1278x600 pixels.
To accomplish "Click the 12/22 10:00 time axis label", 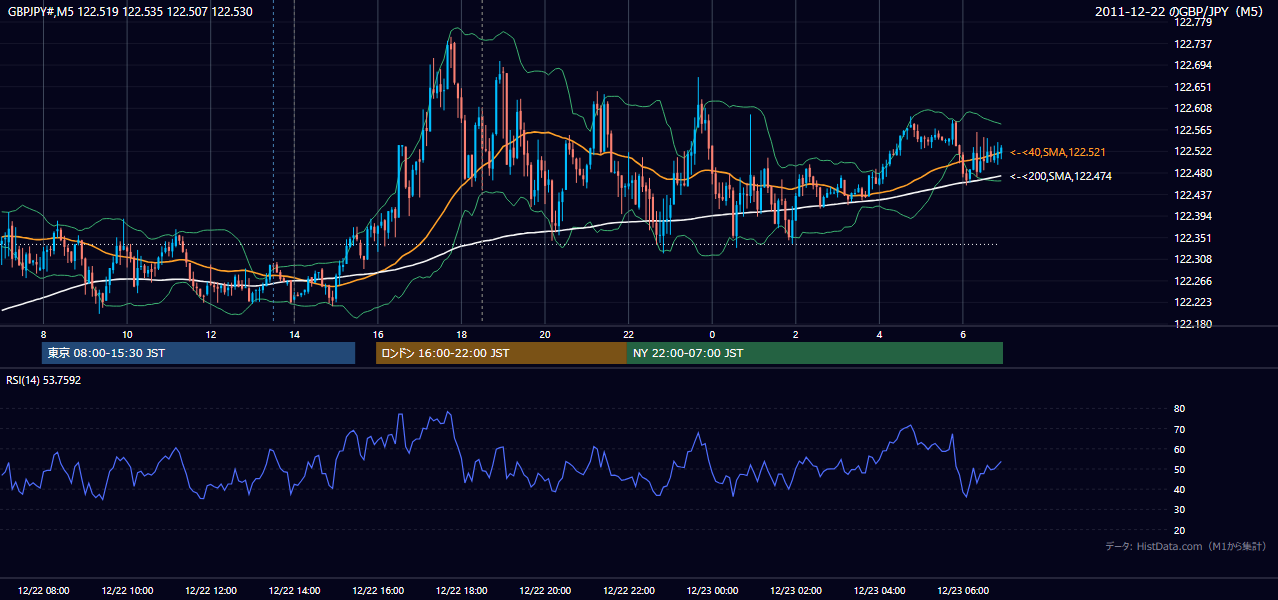I will 127,591.
